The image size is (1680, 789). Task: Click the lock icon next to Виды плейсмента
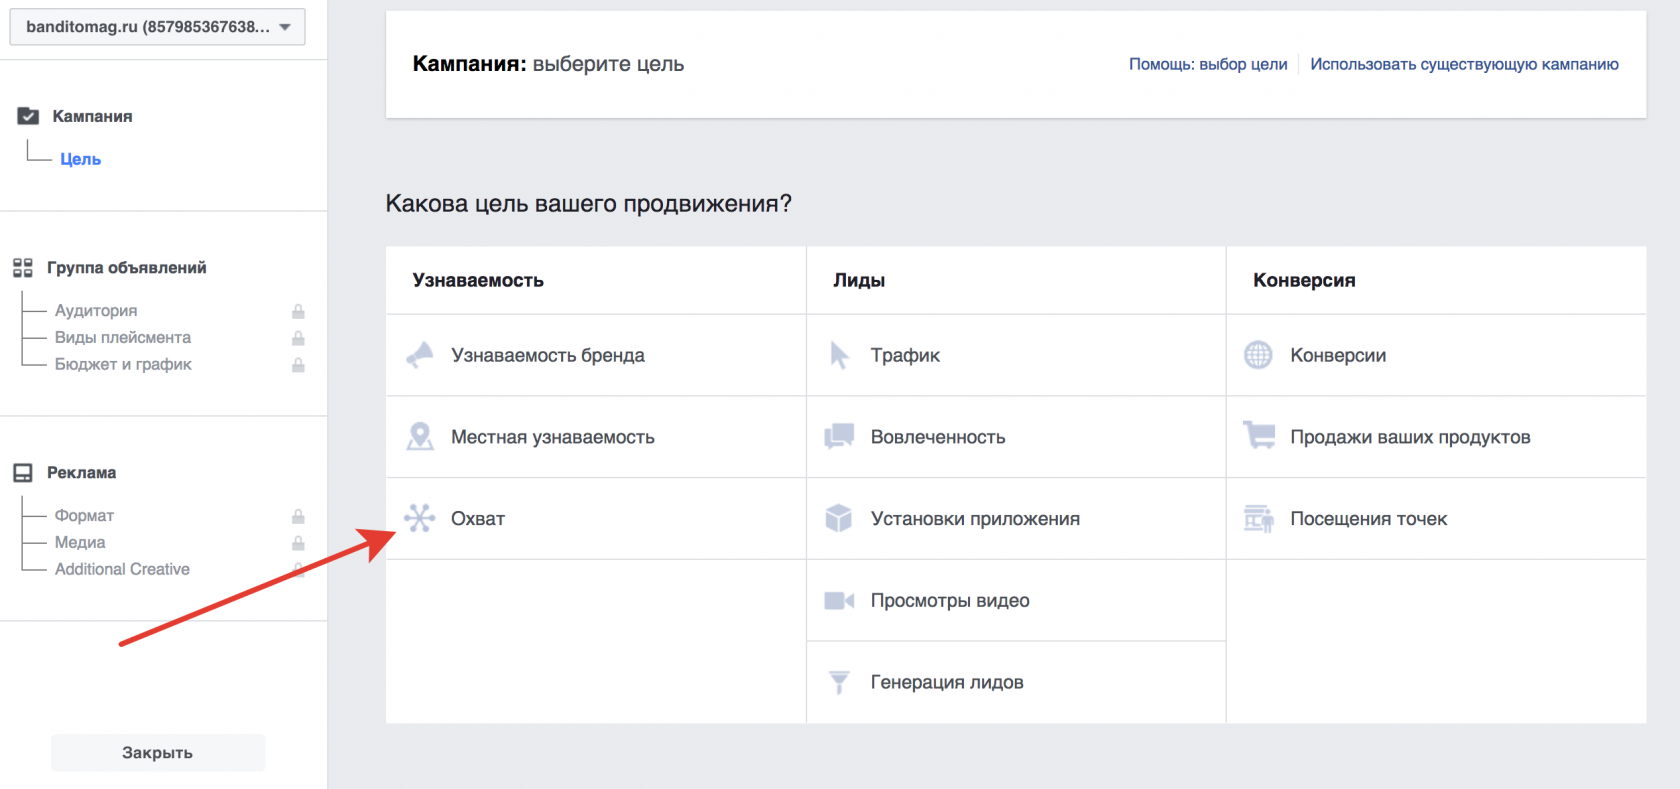pyautogui.click(x=298, y=338)
